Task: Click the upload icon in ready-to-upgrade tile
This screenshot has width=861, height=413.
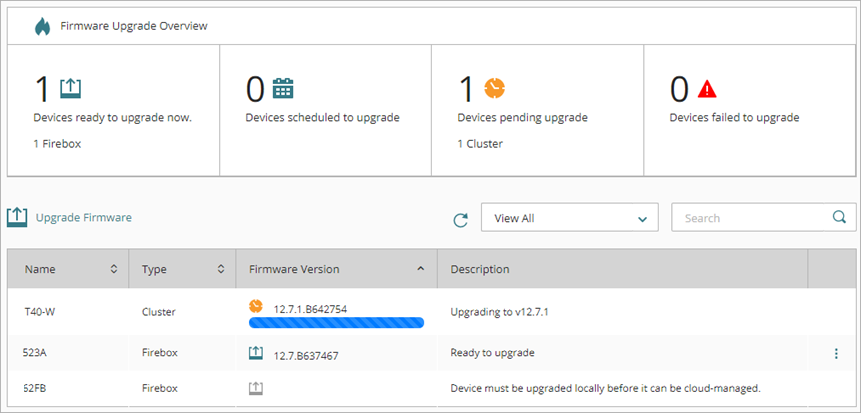Action: coord(70,88)
